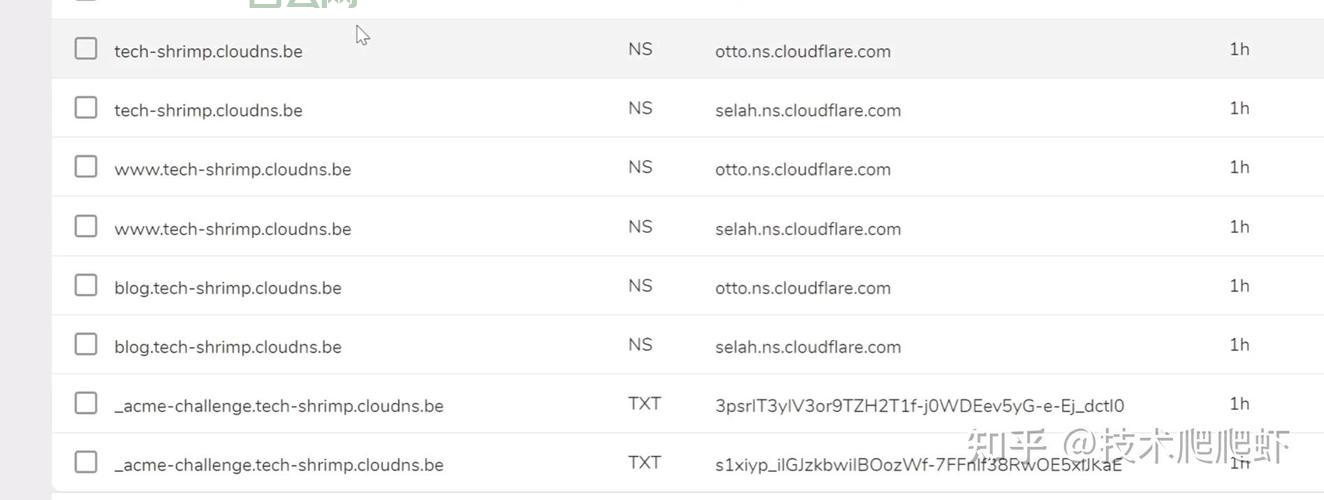Click the 1h TTL of the blog otto record
Screen dimensions: 1324x500
point(1239,286)
